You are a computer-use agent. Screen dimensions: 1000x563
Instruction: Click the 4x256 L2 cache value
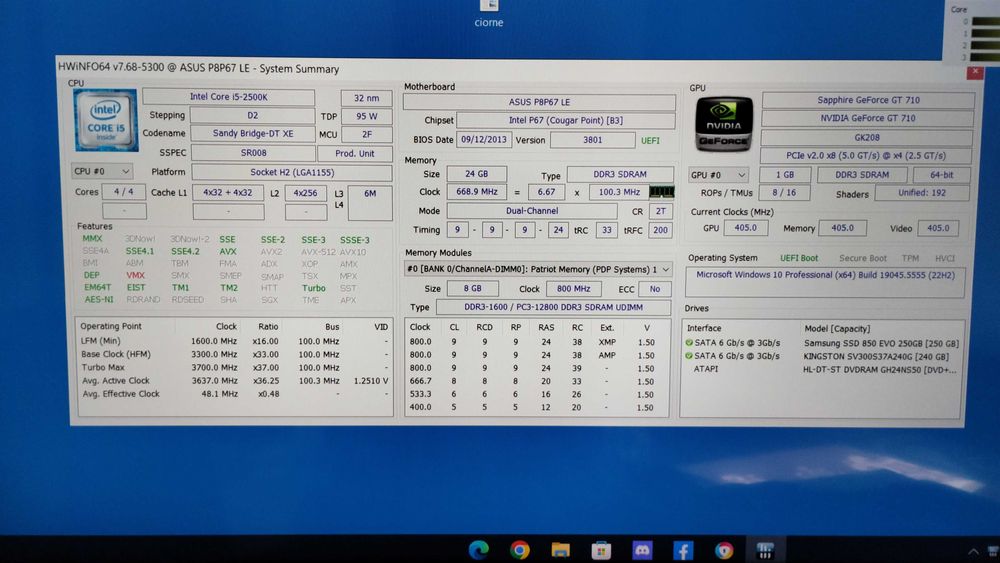pos(305,193)
